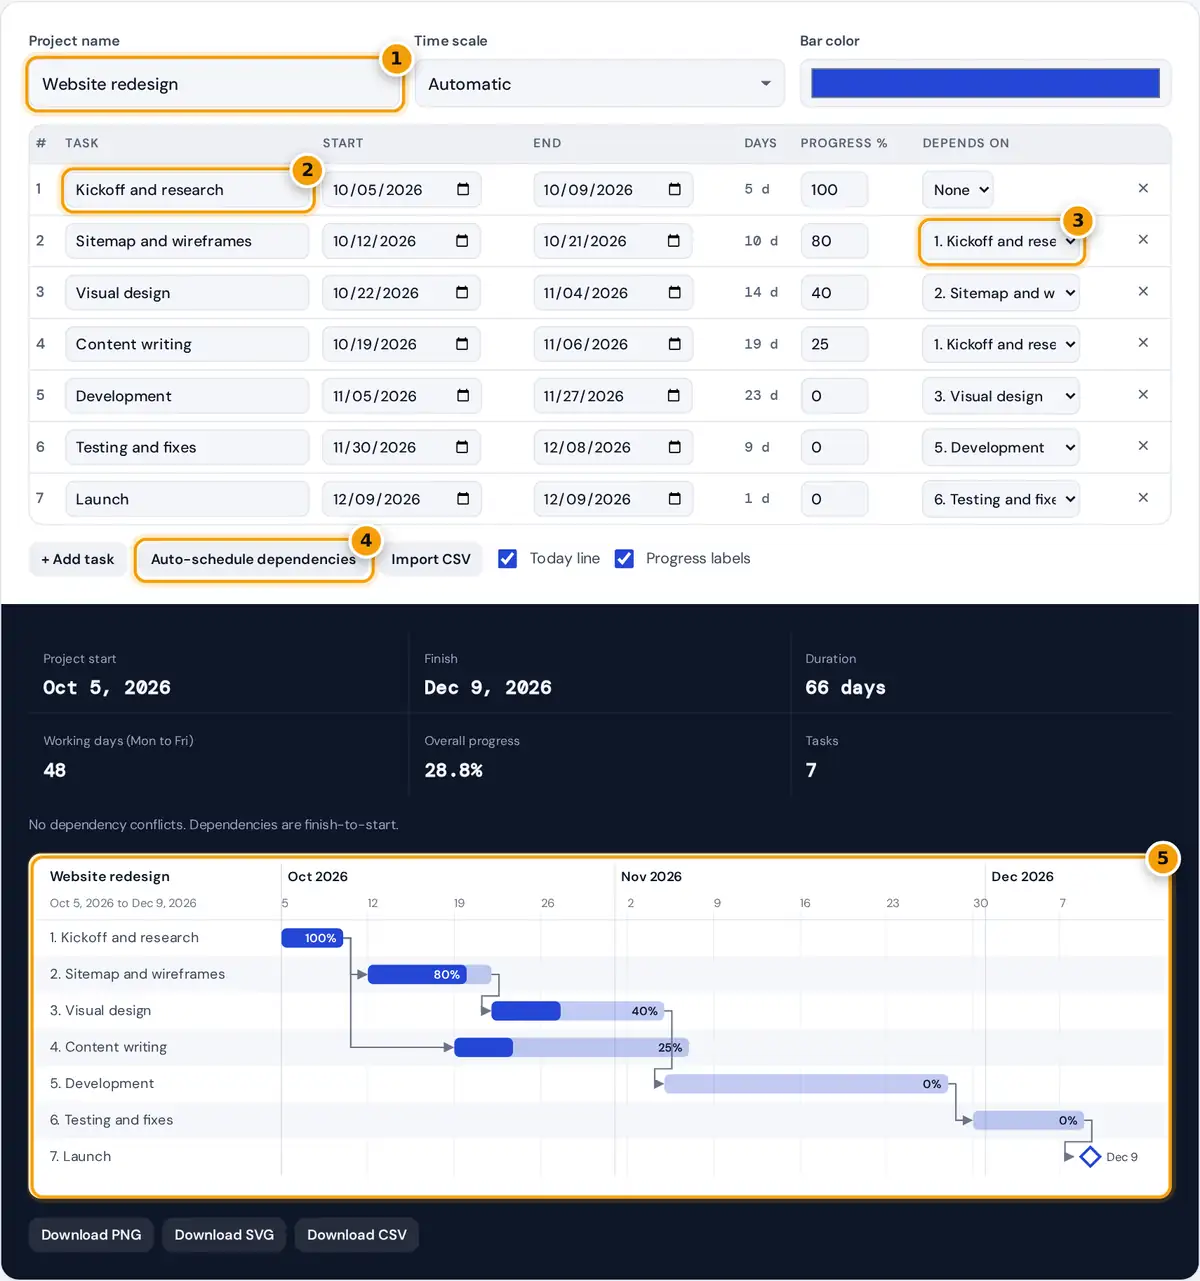Open calendar icon for Sitemap end date
Screen dimensions: 1200x1281
tap(674, 241)
